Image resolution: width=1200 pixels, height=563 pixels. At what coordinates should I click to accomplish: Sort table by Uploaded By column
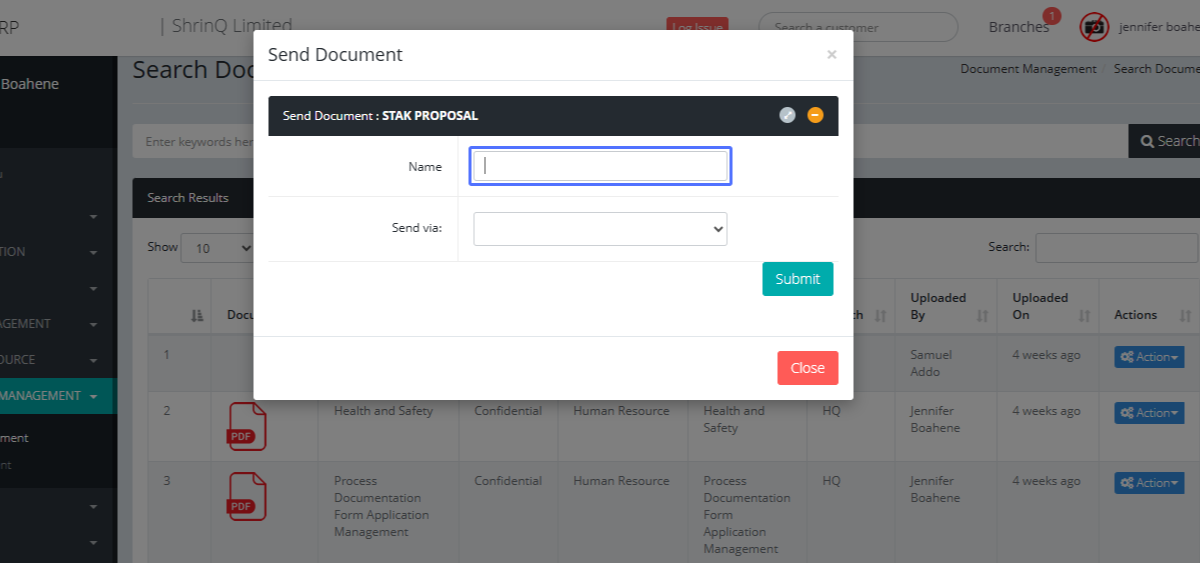click(982, 315)
